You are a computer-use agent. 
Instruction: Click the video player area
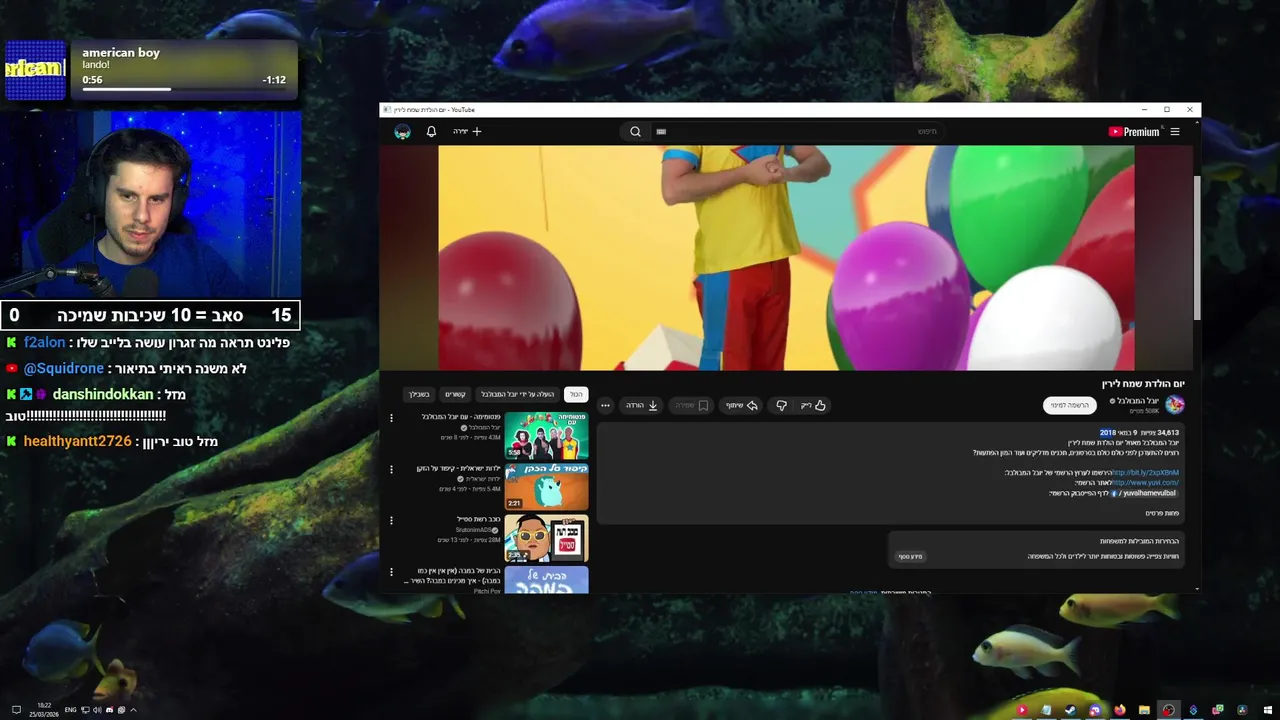[x=786, y=258]
